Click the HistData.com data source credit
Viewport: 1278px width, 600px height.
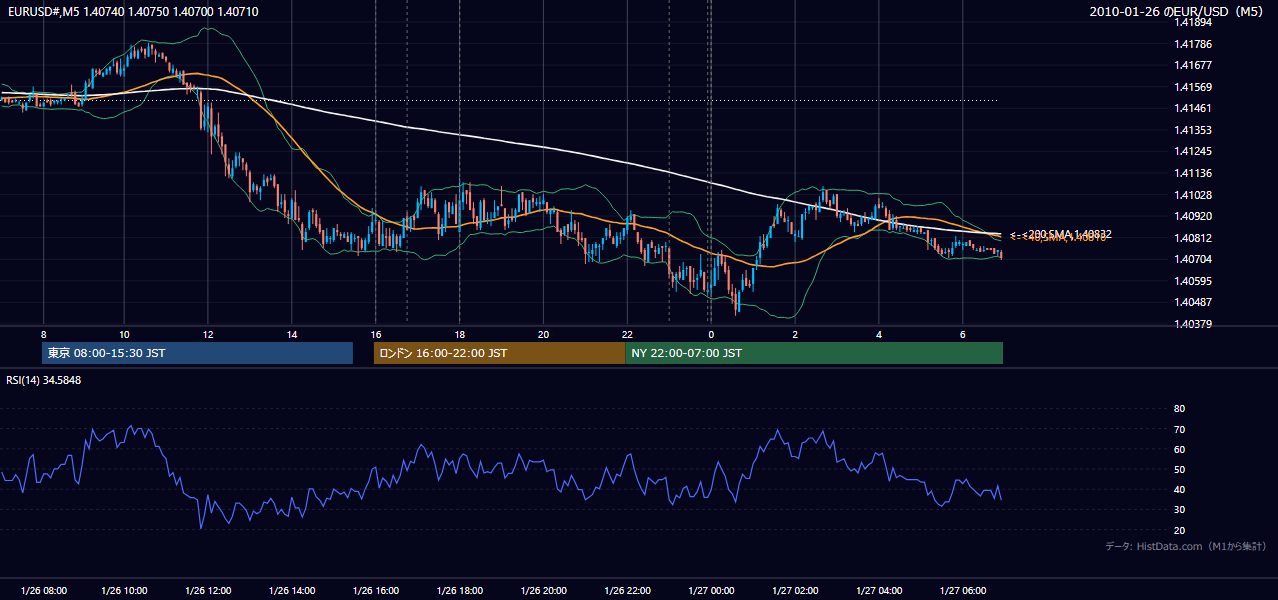(x=1185, y=546)
